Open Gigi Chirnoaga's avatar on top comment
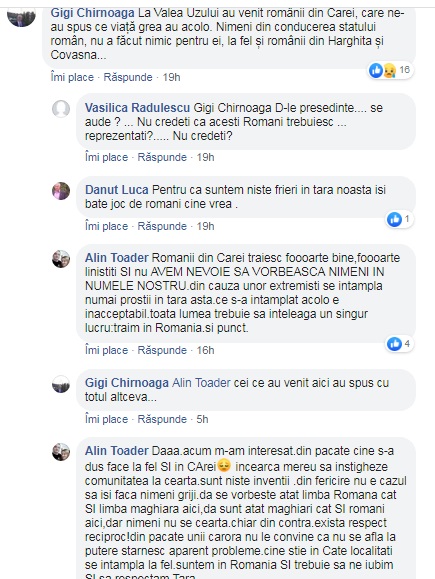The height and width of the screenshot is (579, 435). pos(21,17)
